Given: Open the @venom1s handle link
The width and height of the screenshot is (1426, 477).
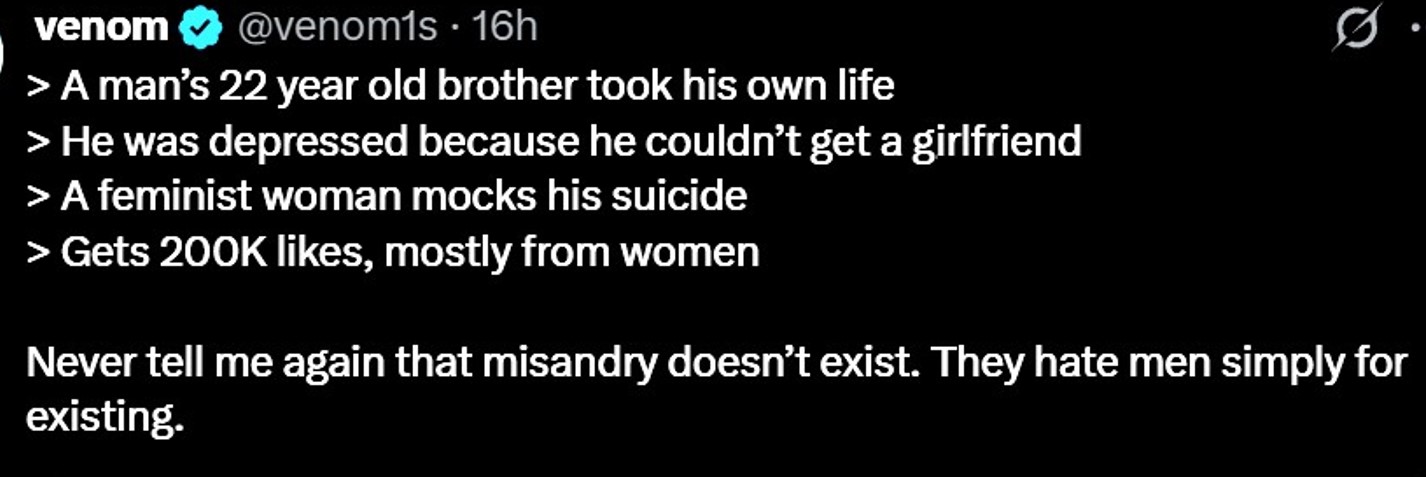Looking at the screenshot, I should click(x=335, y=28).
